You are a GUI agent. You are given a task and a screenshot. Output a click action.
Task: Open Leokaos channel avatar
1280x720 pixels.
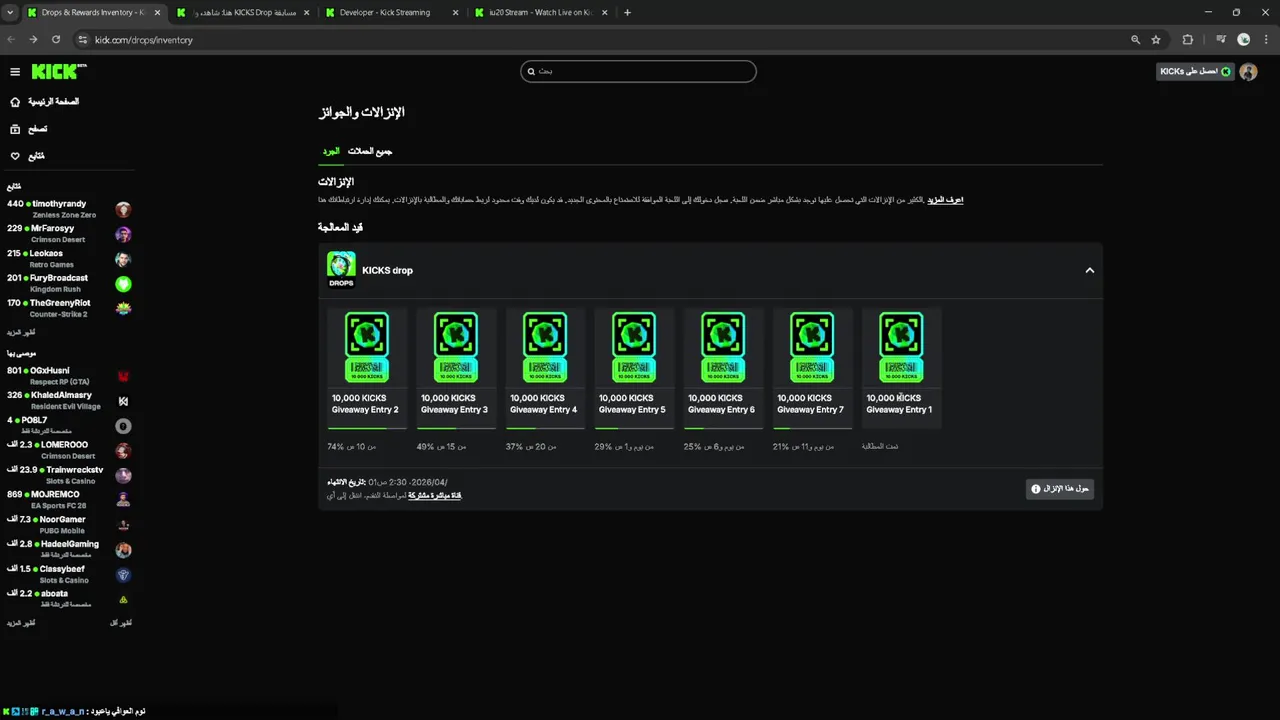[x=123, y=259]
